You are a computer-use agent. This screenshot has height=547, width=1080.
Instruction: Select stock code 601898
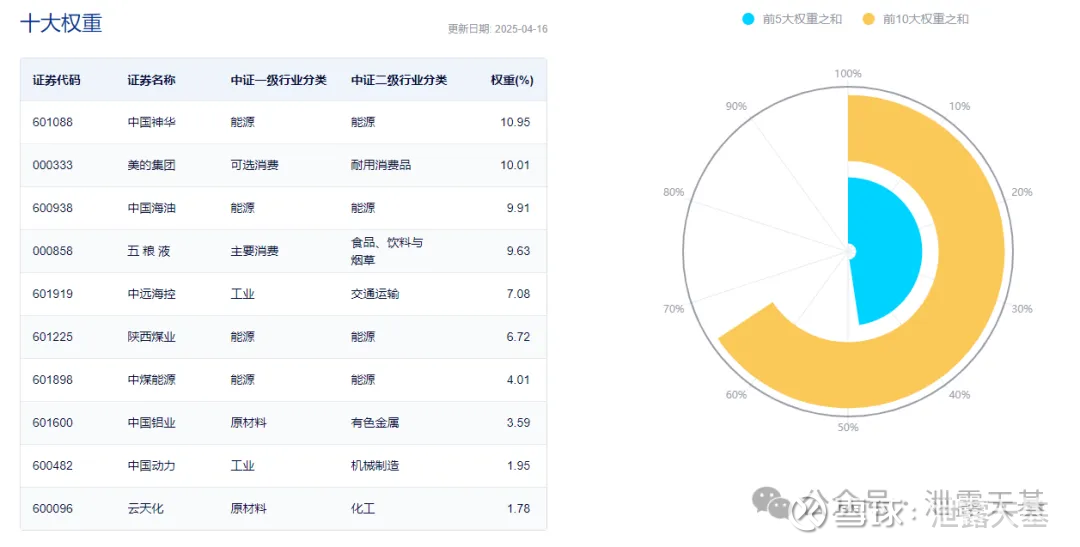tap(52, 380)
